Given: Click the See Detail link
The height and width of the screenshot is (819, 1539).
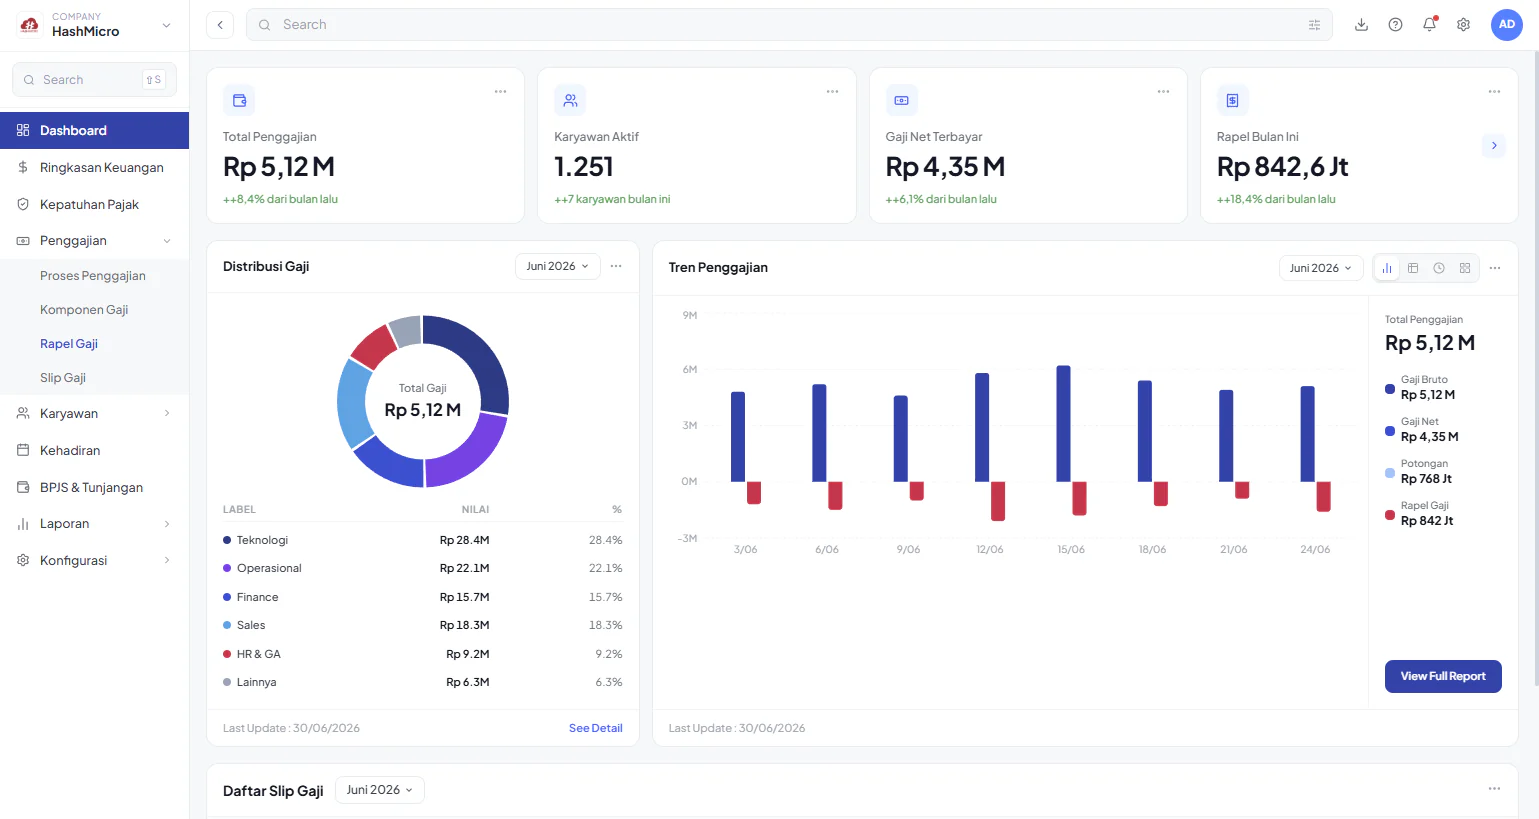Looking at the screenshot, I should [595, 728].
